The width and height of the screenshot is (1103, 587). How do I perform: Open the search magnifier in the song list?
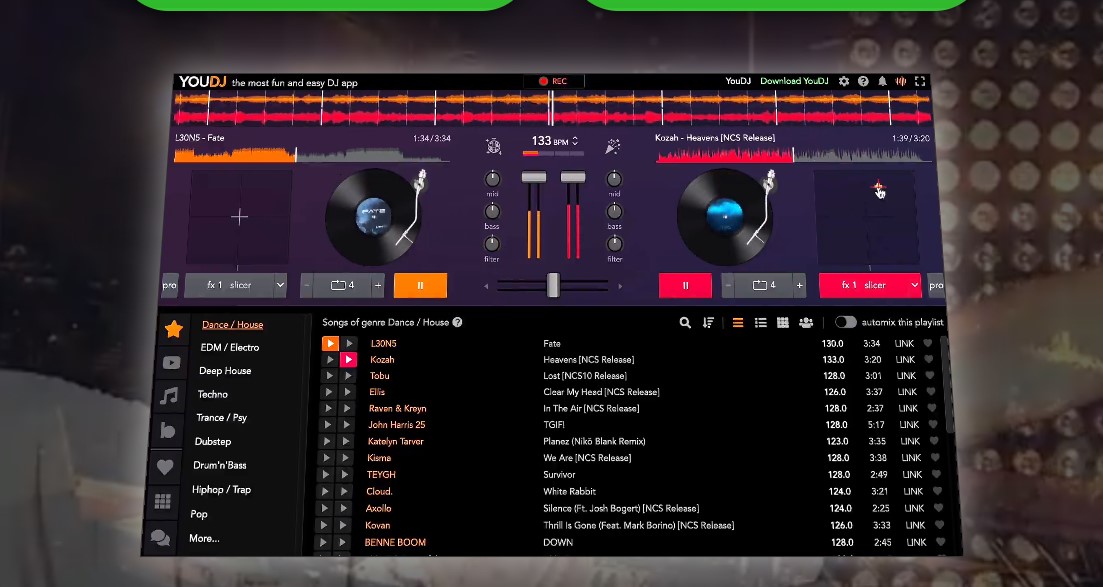pyautogui.click(x=685, y=322)
